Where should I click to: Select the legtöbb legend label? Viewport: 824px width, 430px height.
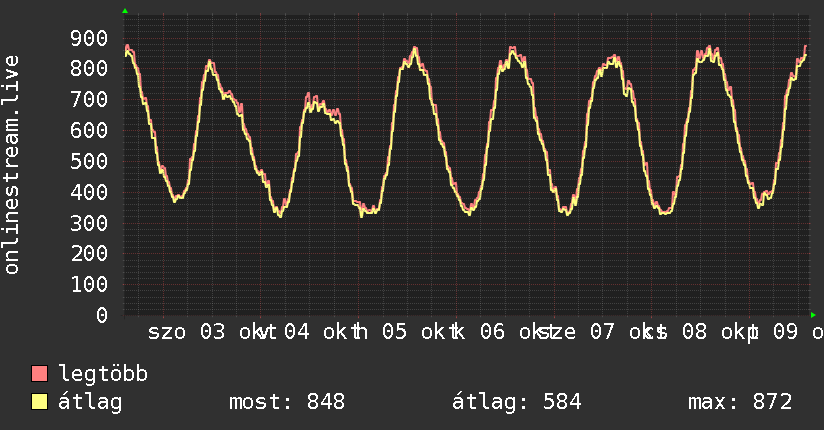[103, 375]
